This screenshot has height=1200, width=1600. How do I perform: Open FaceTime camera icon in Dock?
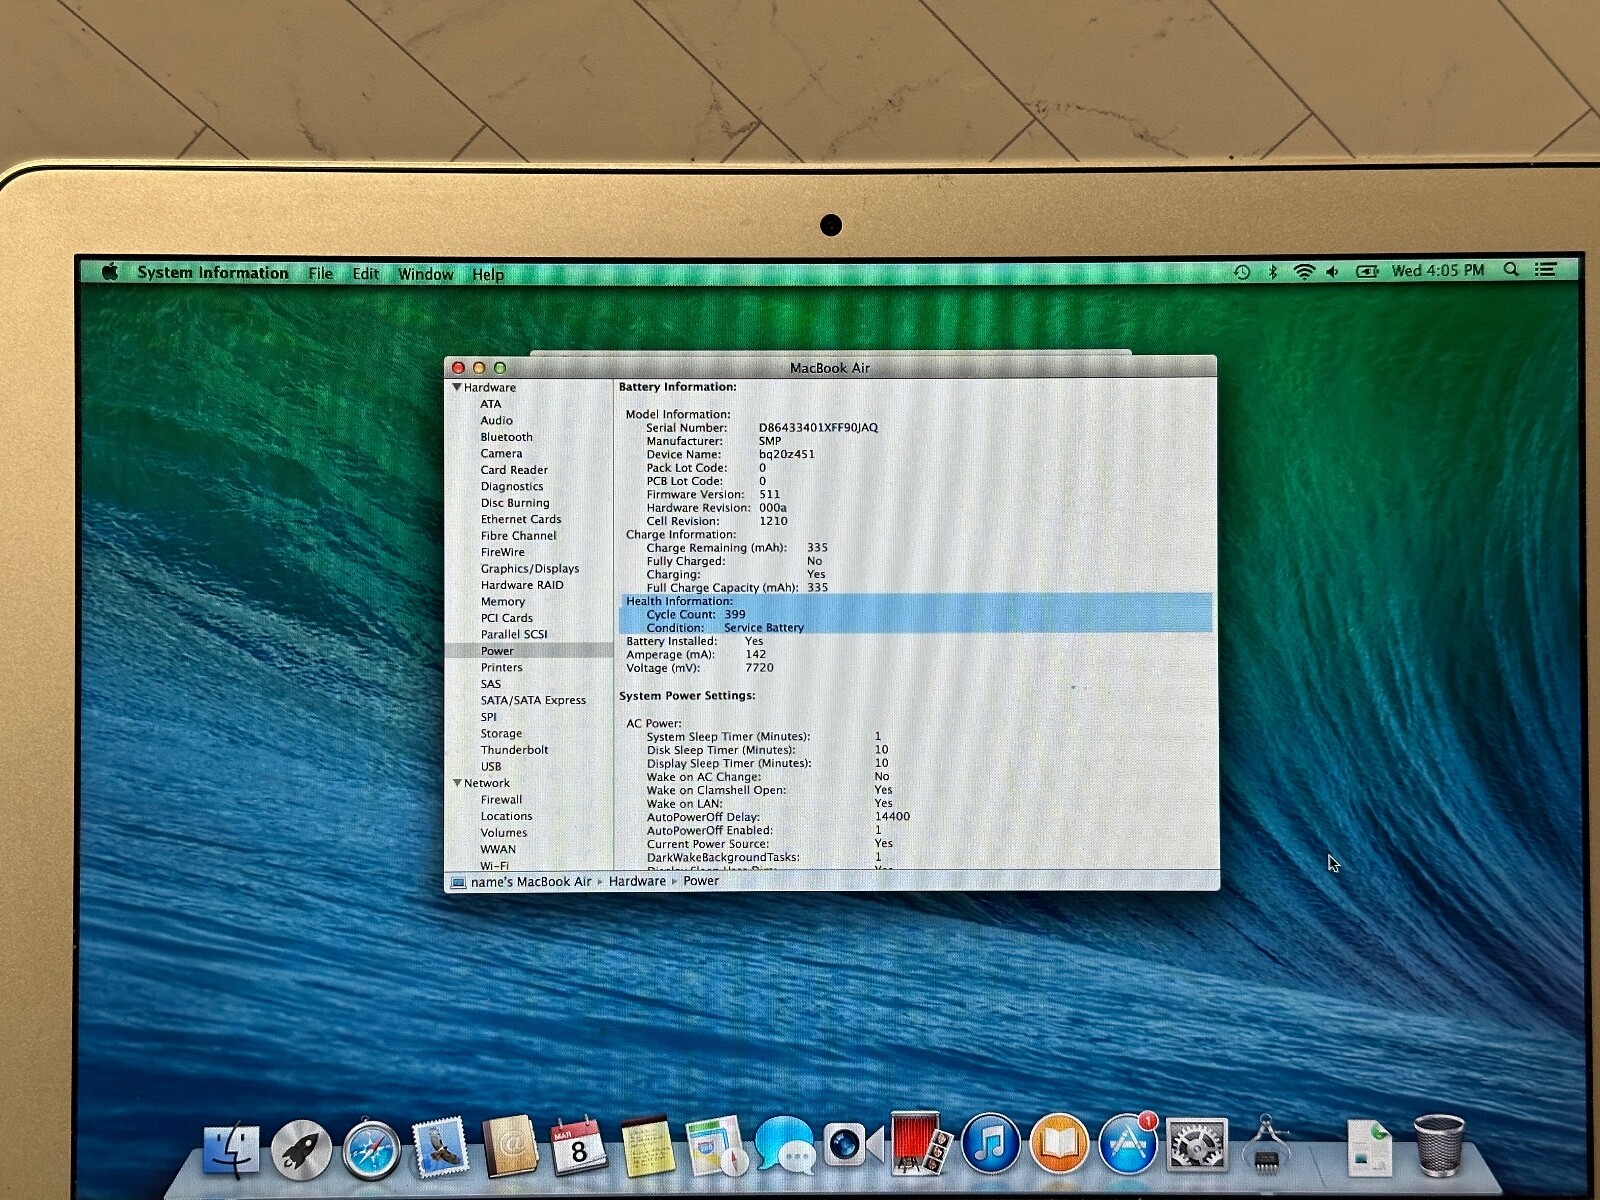click(x=853, y=1145)
